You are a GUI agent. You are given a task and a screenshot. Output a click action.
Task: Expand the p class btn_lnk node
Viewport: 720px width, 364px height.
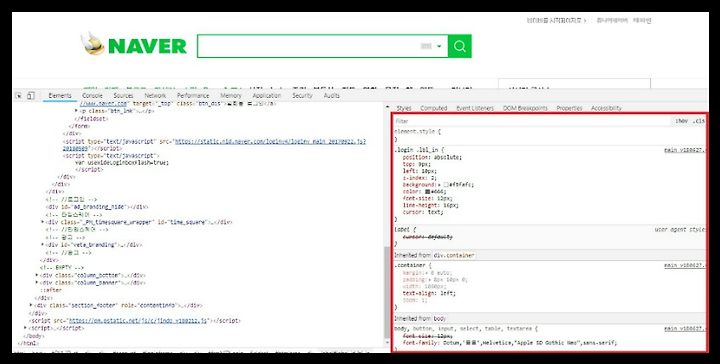click(x=76, y=111)
